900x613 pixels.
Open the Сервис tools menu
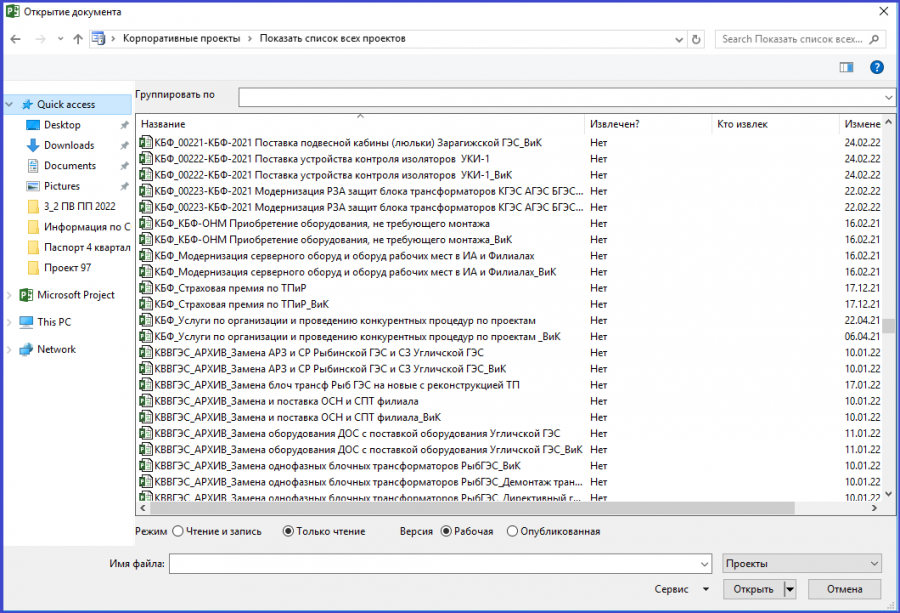tap(681, 589)
